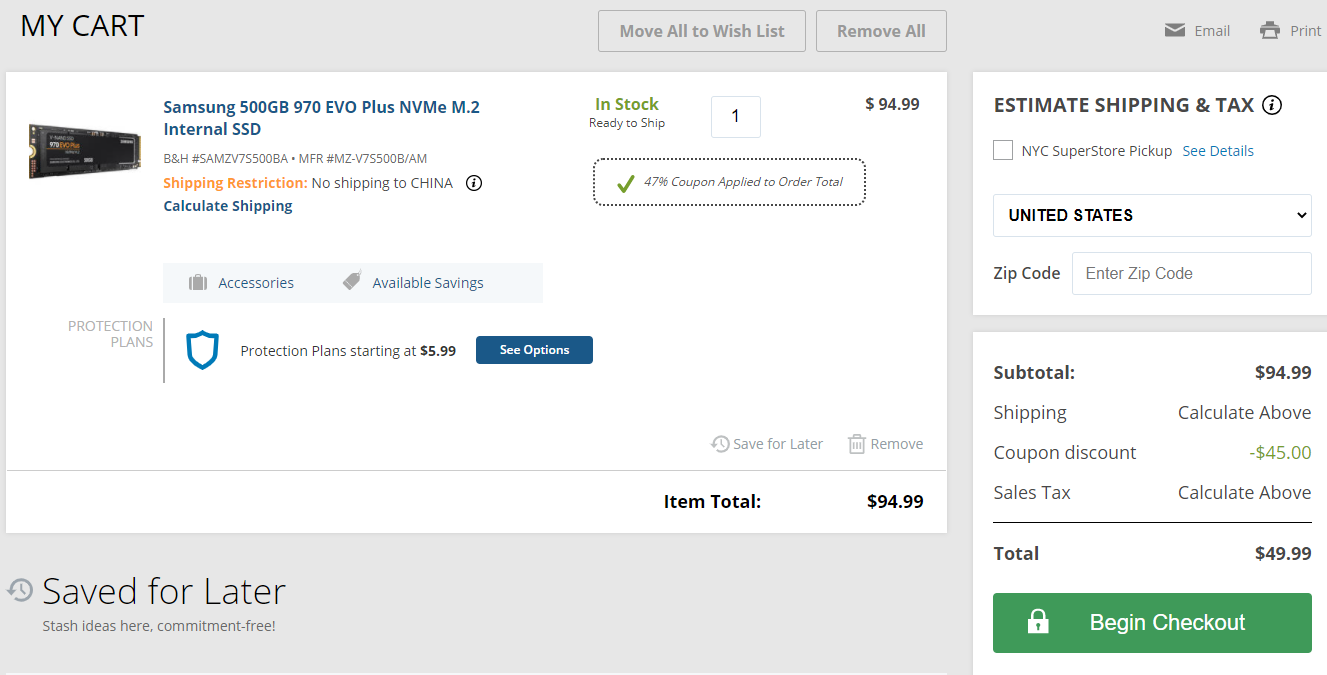The height and width of the screenshot is (675, 1327).
Task: Open the United States country dropdown
Action: tap(1152, 215)
